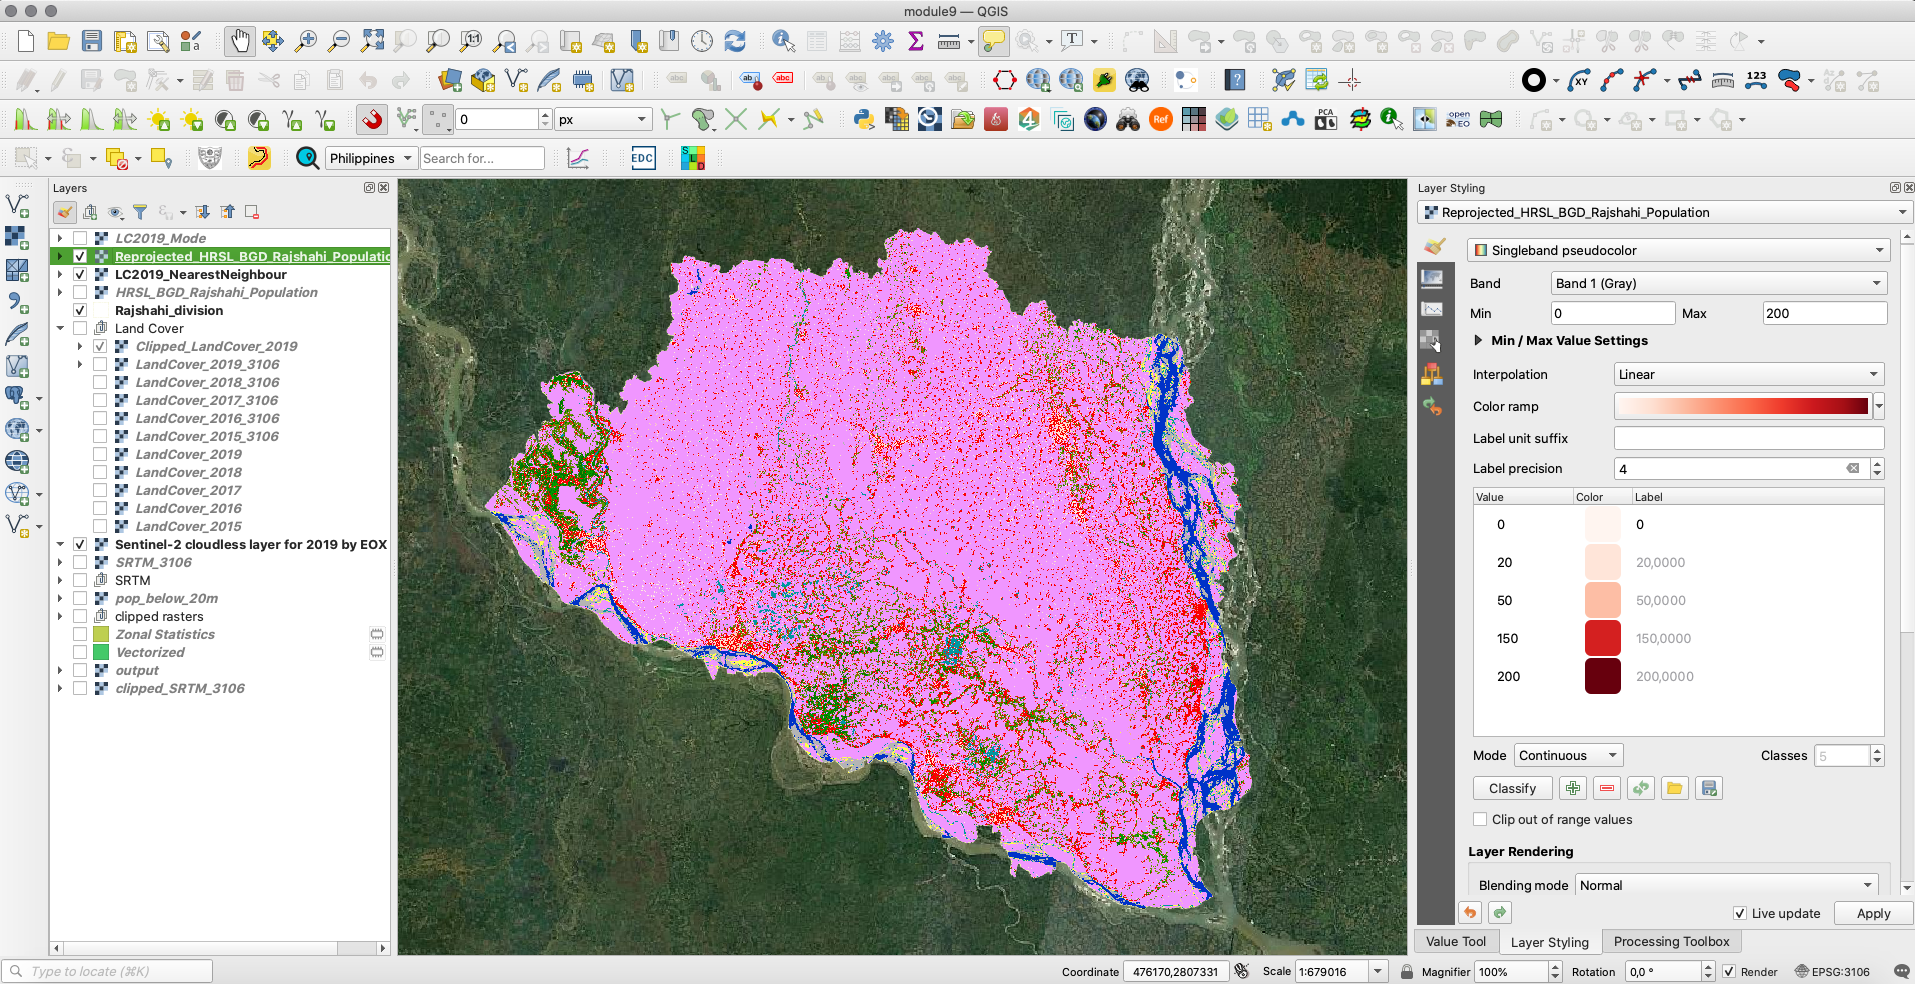The image size is (1915, 984).
Task: Click the log messages speech bubble icon
Action: click(1901, 971)
